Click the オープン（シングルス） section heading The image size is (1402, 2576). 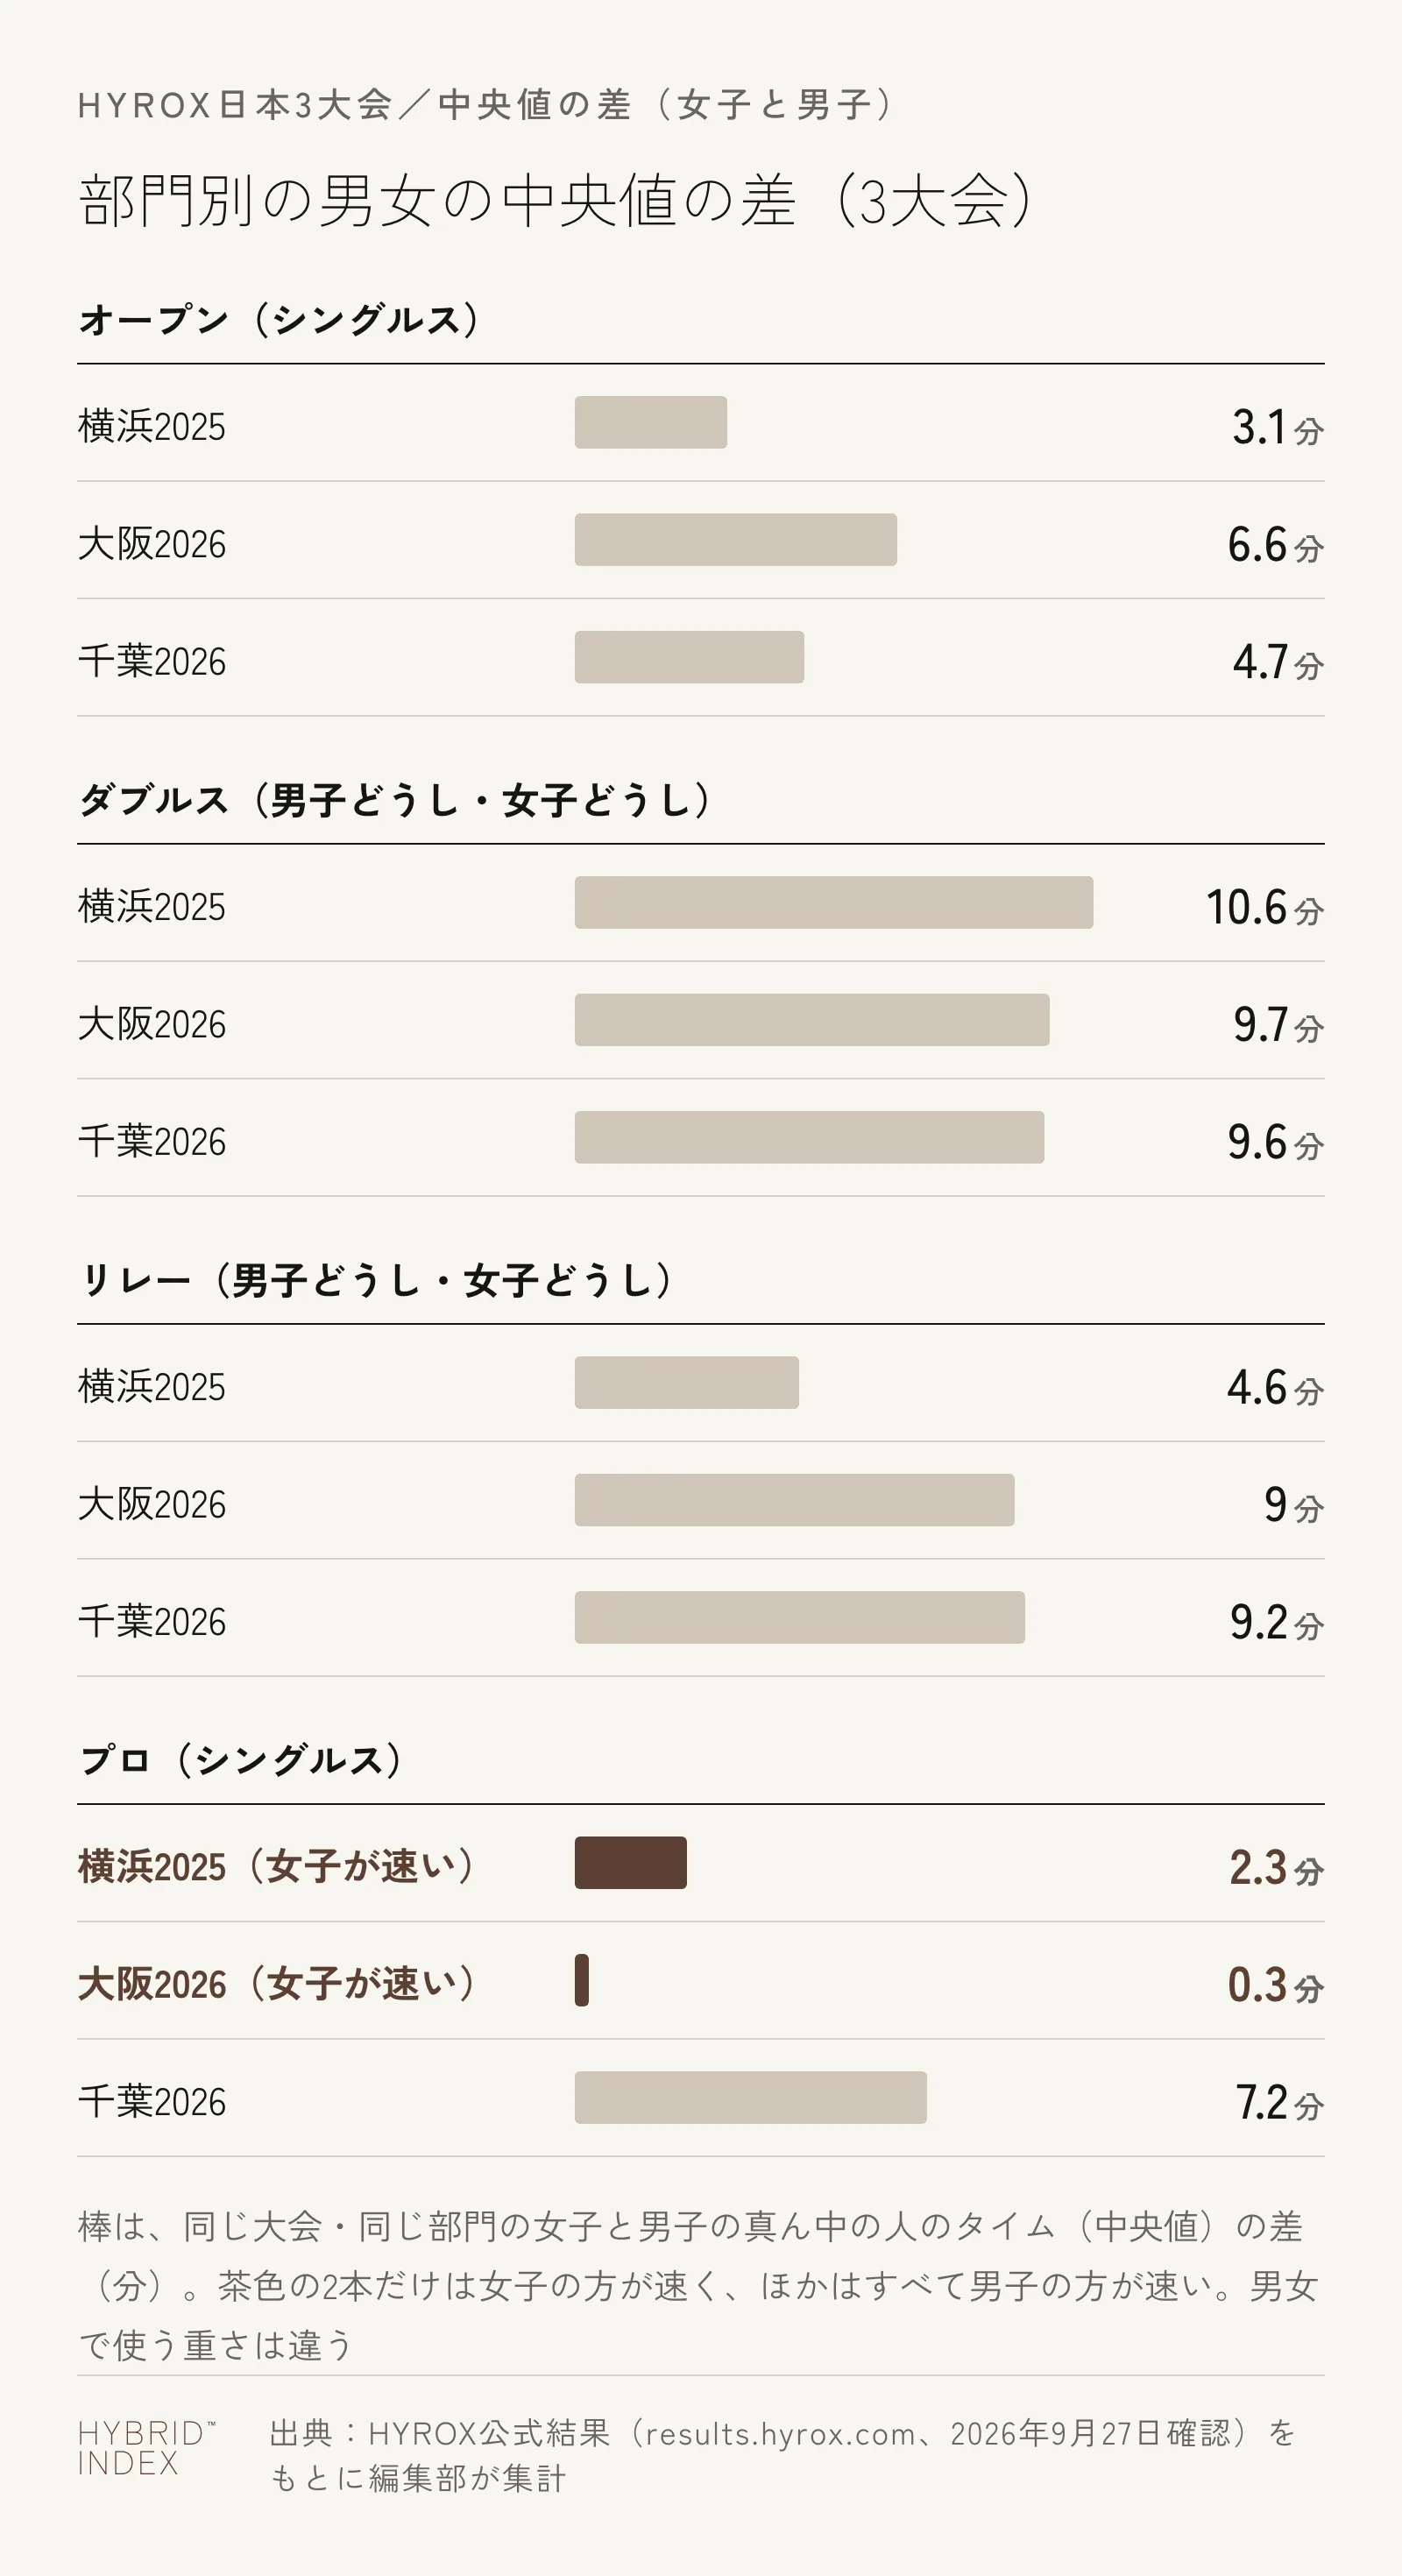coord(279,320)
